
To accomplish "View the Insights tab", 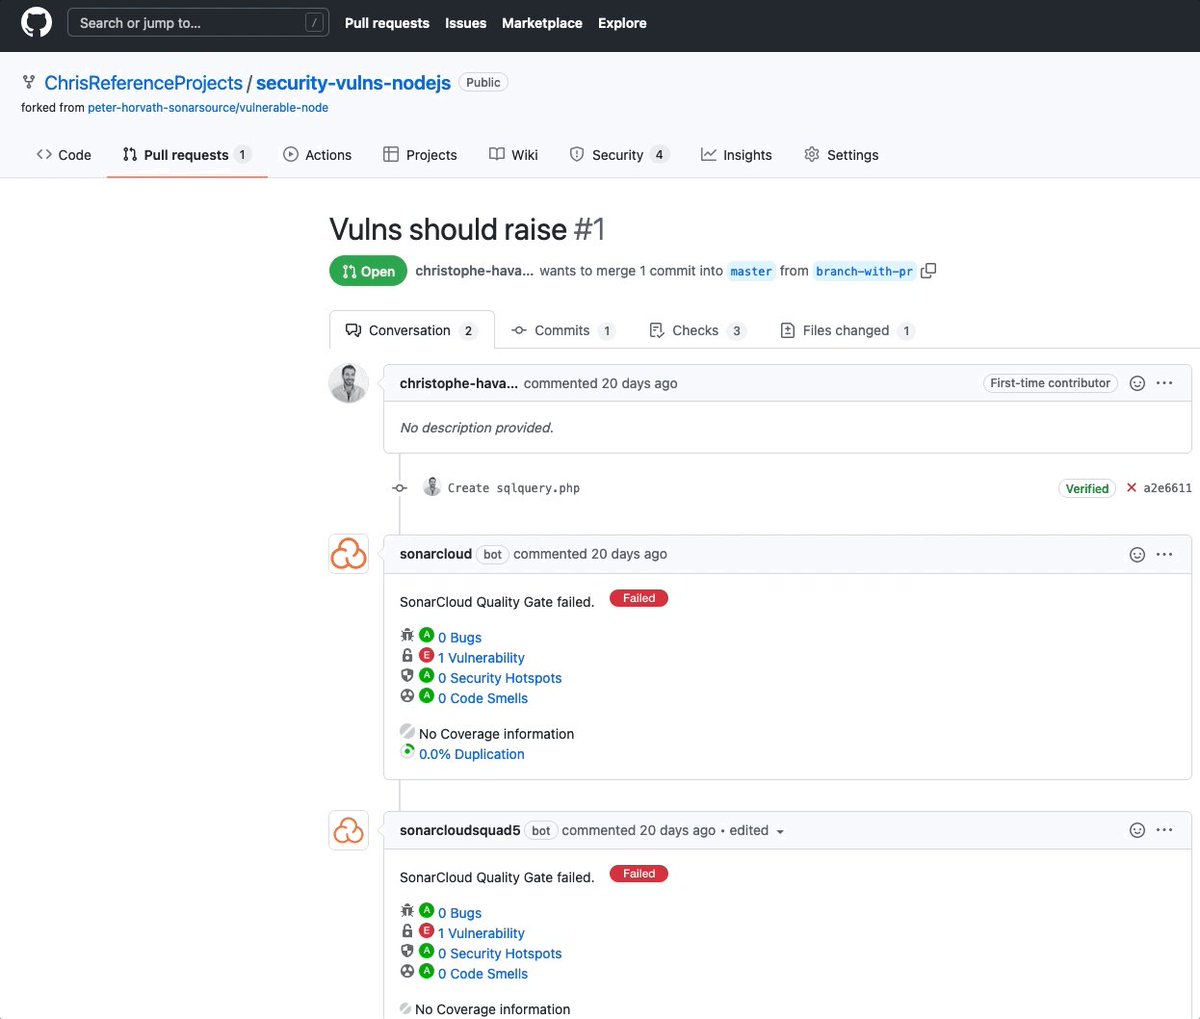I will [x=737, y=155].
